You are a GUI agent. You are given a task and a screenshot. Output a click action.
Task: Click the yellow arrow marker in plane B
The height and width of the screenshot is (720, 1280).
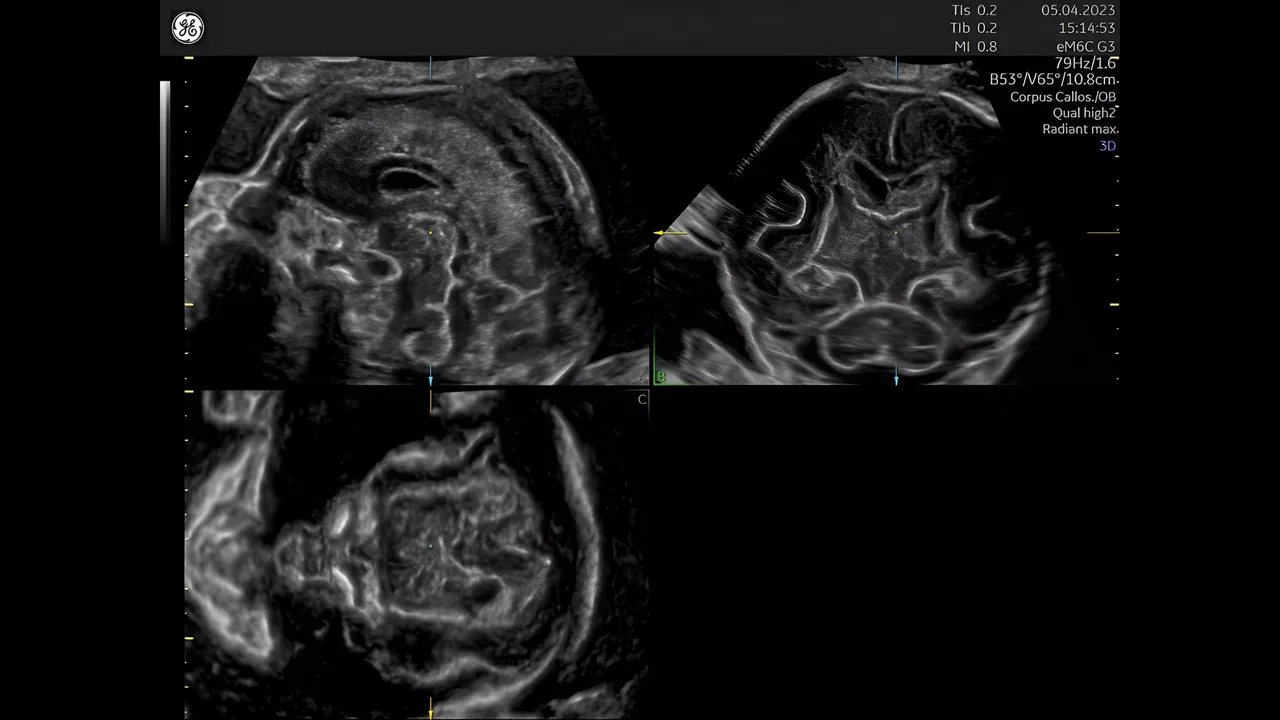click(671, 233)
